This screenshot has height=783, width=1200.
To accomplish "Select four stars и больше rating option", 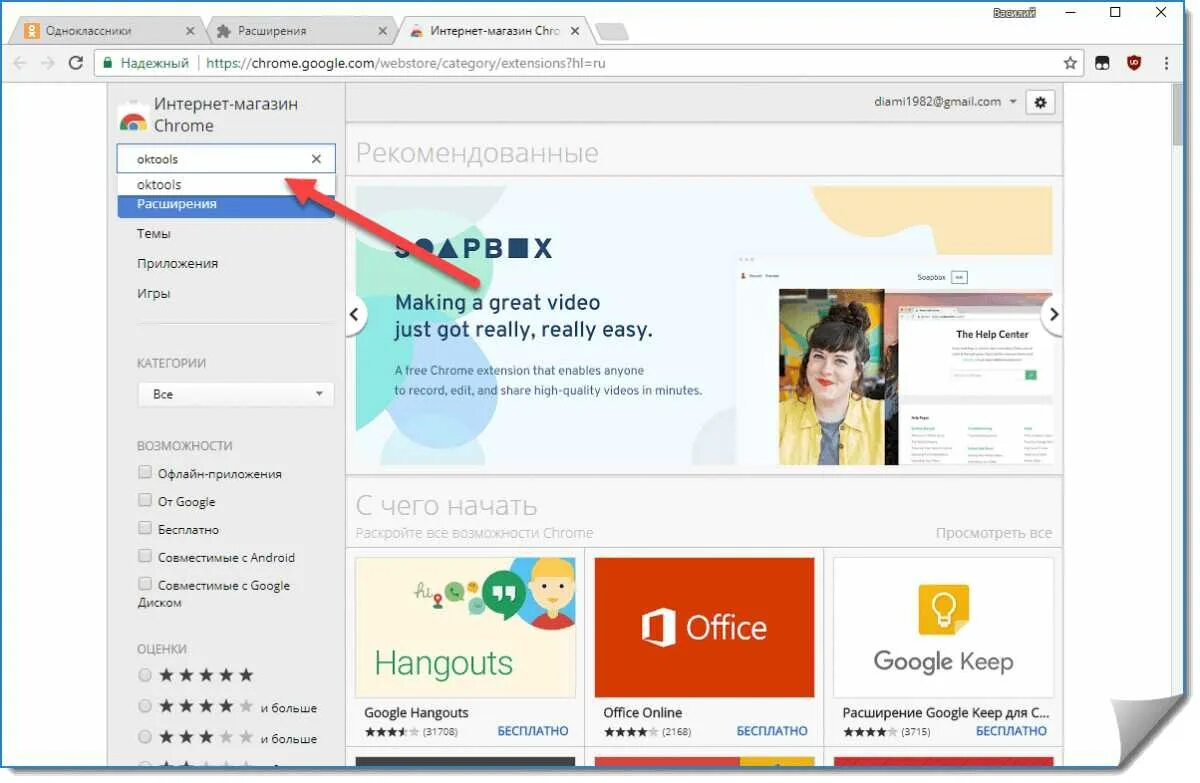I will point(145,707).
